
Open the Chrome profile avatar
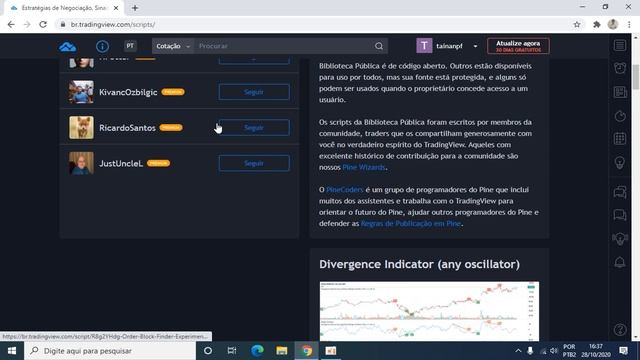(x=613, y=24)
